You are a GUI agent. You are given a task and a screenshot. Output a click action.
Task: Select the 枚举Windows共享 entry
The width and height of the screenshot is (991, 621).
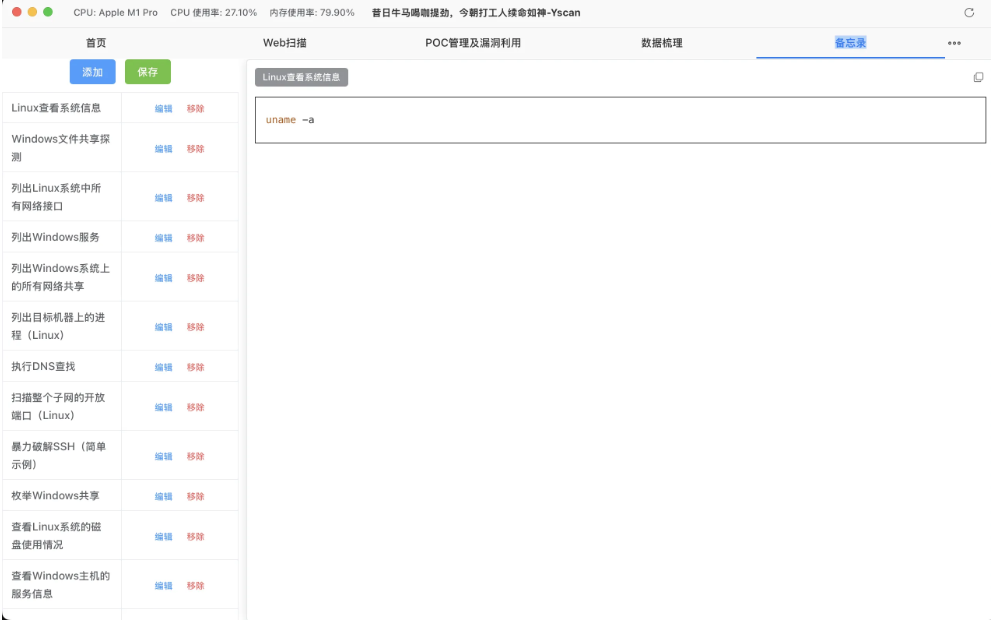pyautogui.click(x=56, y=496)
